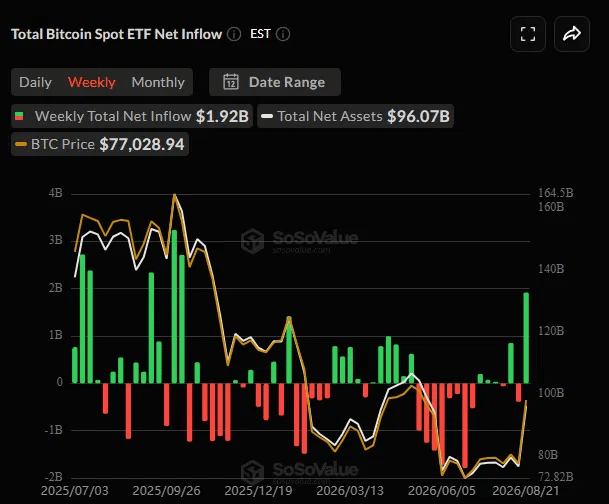Click the latest tall green bar at chart end
Image resolution: width=609 pixels, height=504 pixels.
coord(526,338)
